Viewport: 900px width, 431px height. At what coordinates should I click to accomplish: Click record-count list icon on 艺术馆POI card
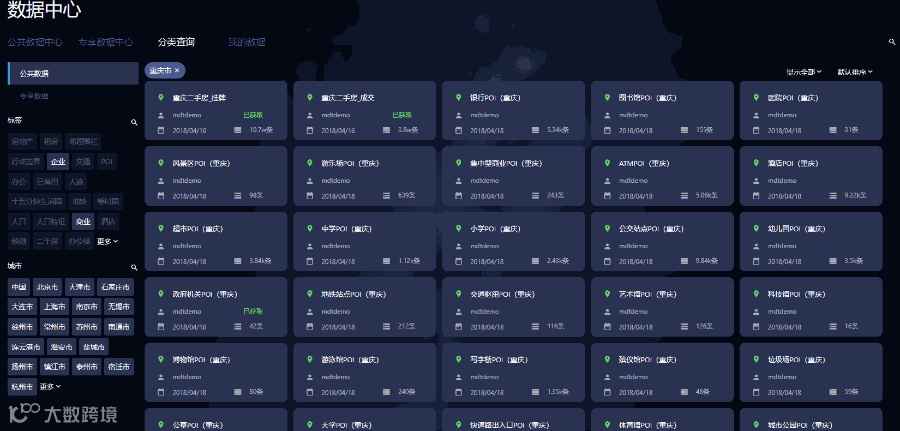[x=684, y=327]
